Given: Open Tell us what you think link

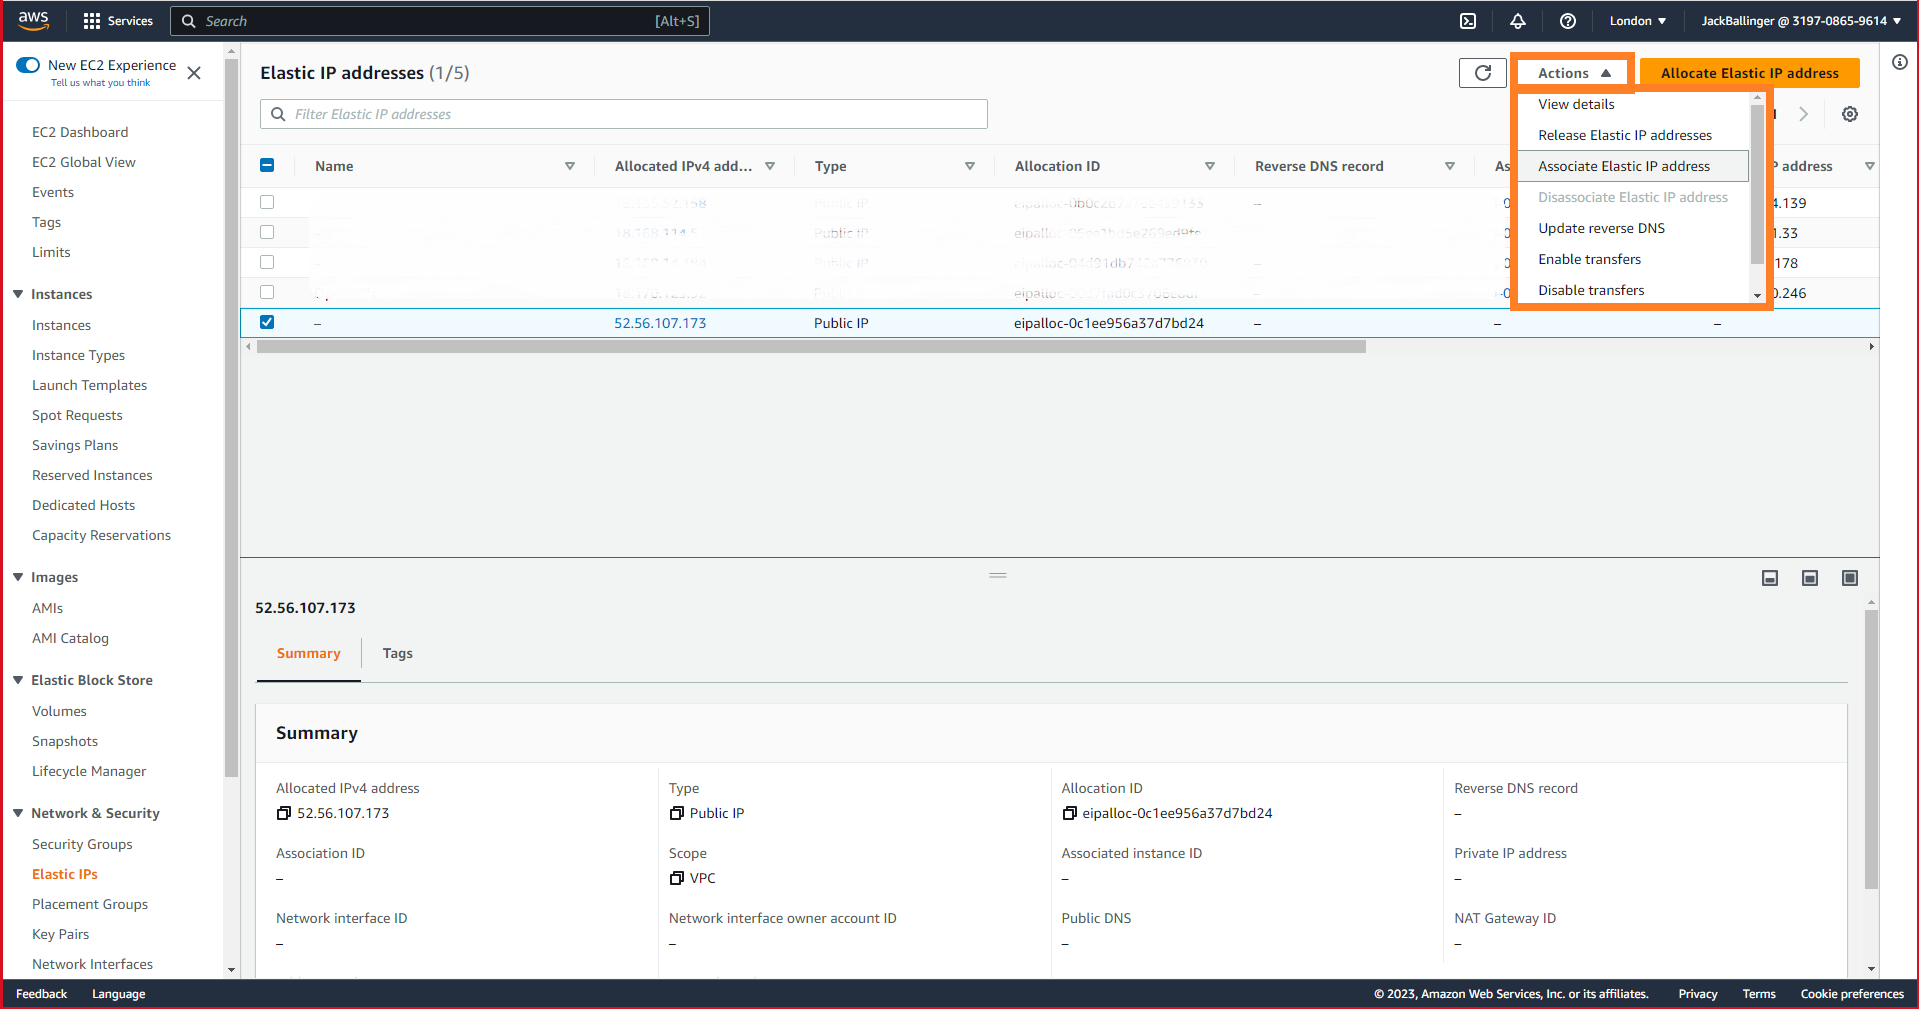Looking at the screenshot, I should [x=100, y=83].
